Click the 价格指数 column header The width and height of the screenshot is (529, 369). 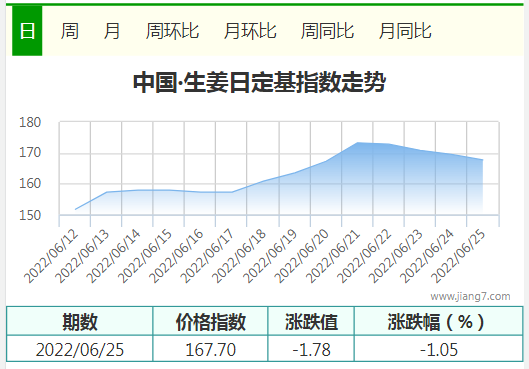211,321
